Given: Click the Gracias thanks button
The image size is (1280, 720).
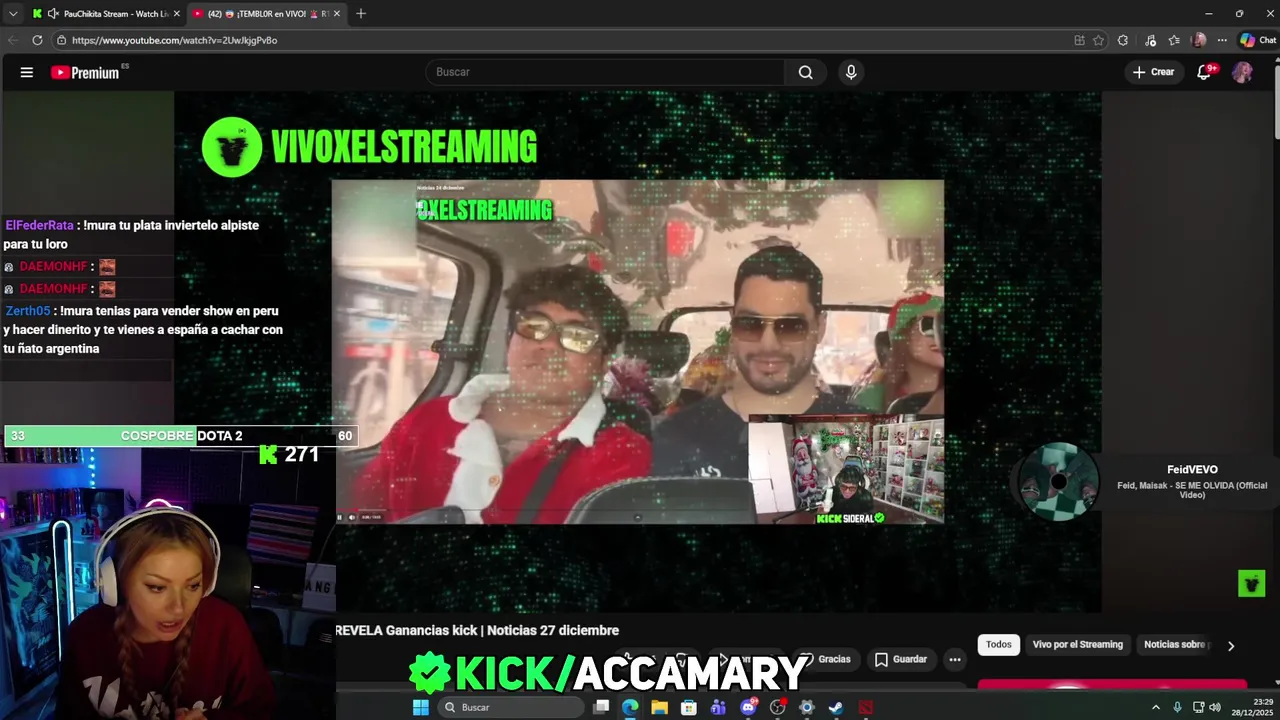Looking at the screenshot, I should coord(826,659).
